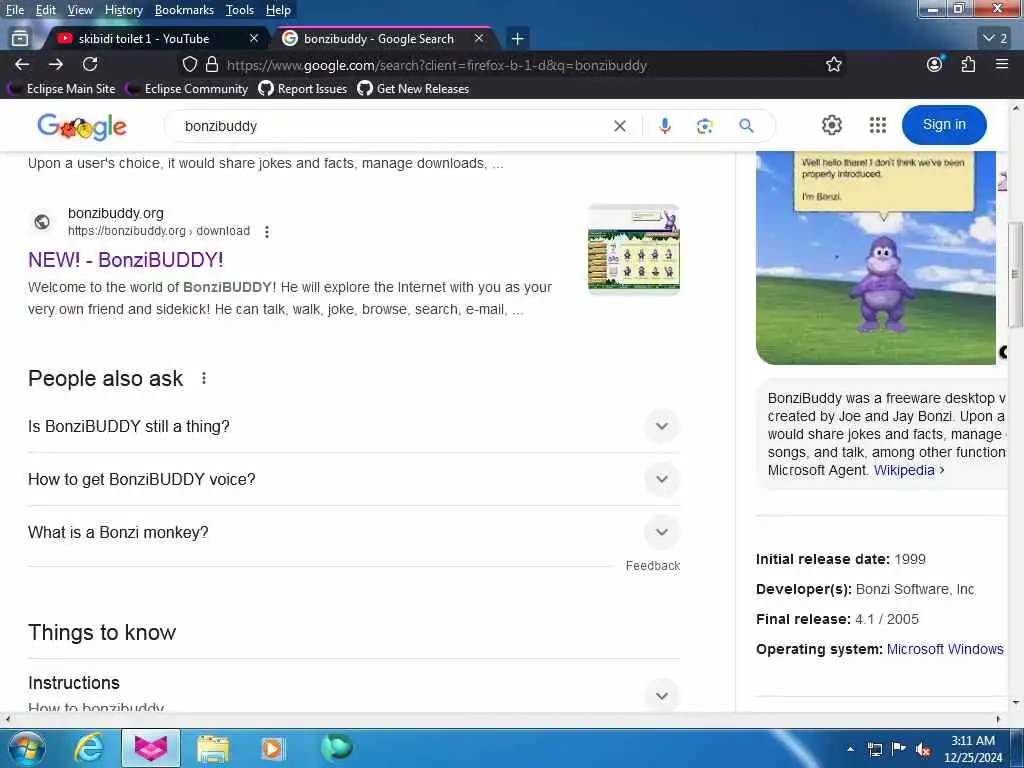This screenshot has height=768, width=1024.
Task: Open the View menu
Action: (80, 10)
